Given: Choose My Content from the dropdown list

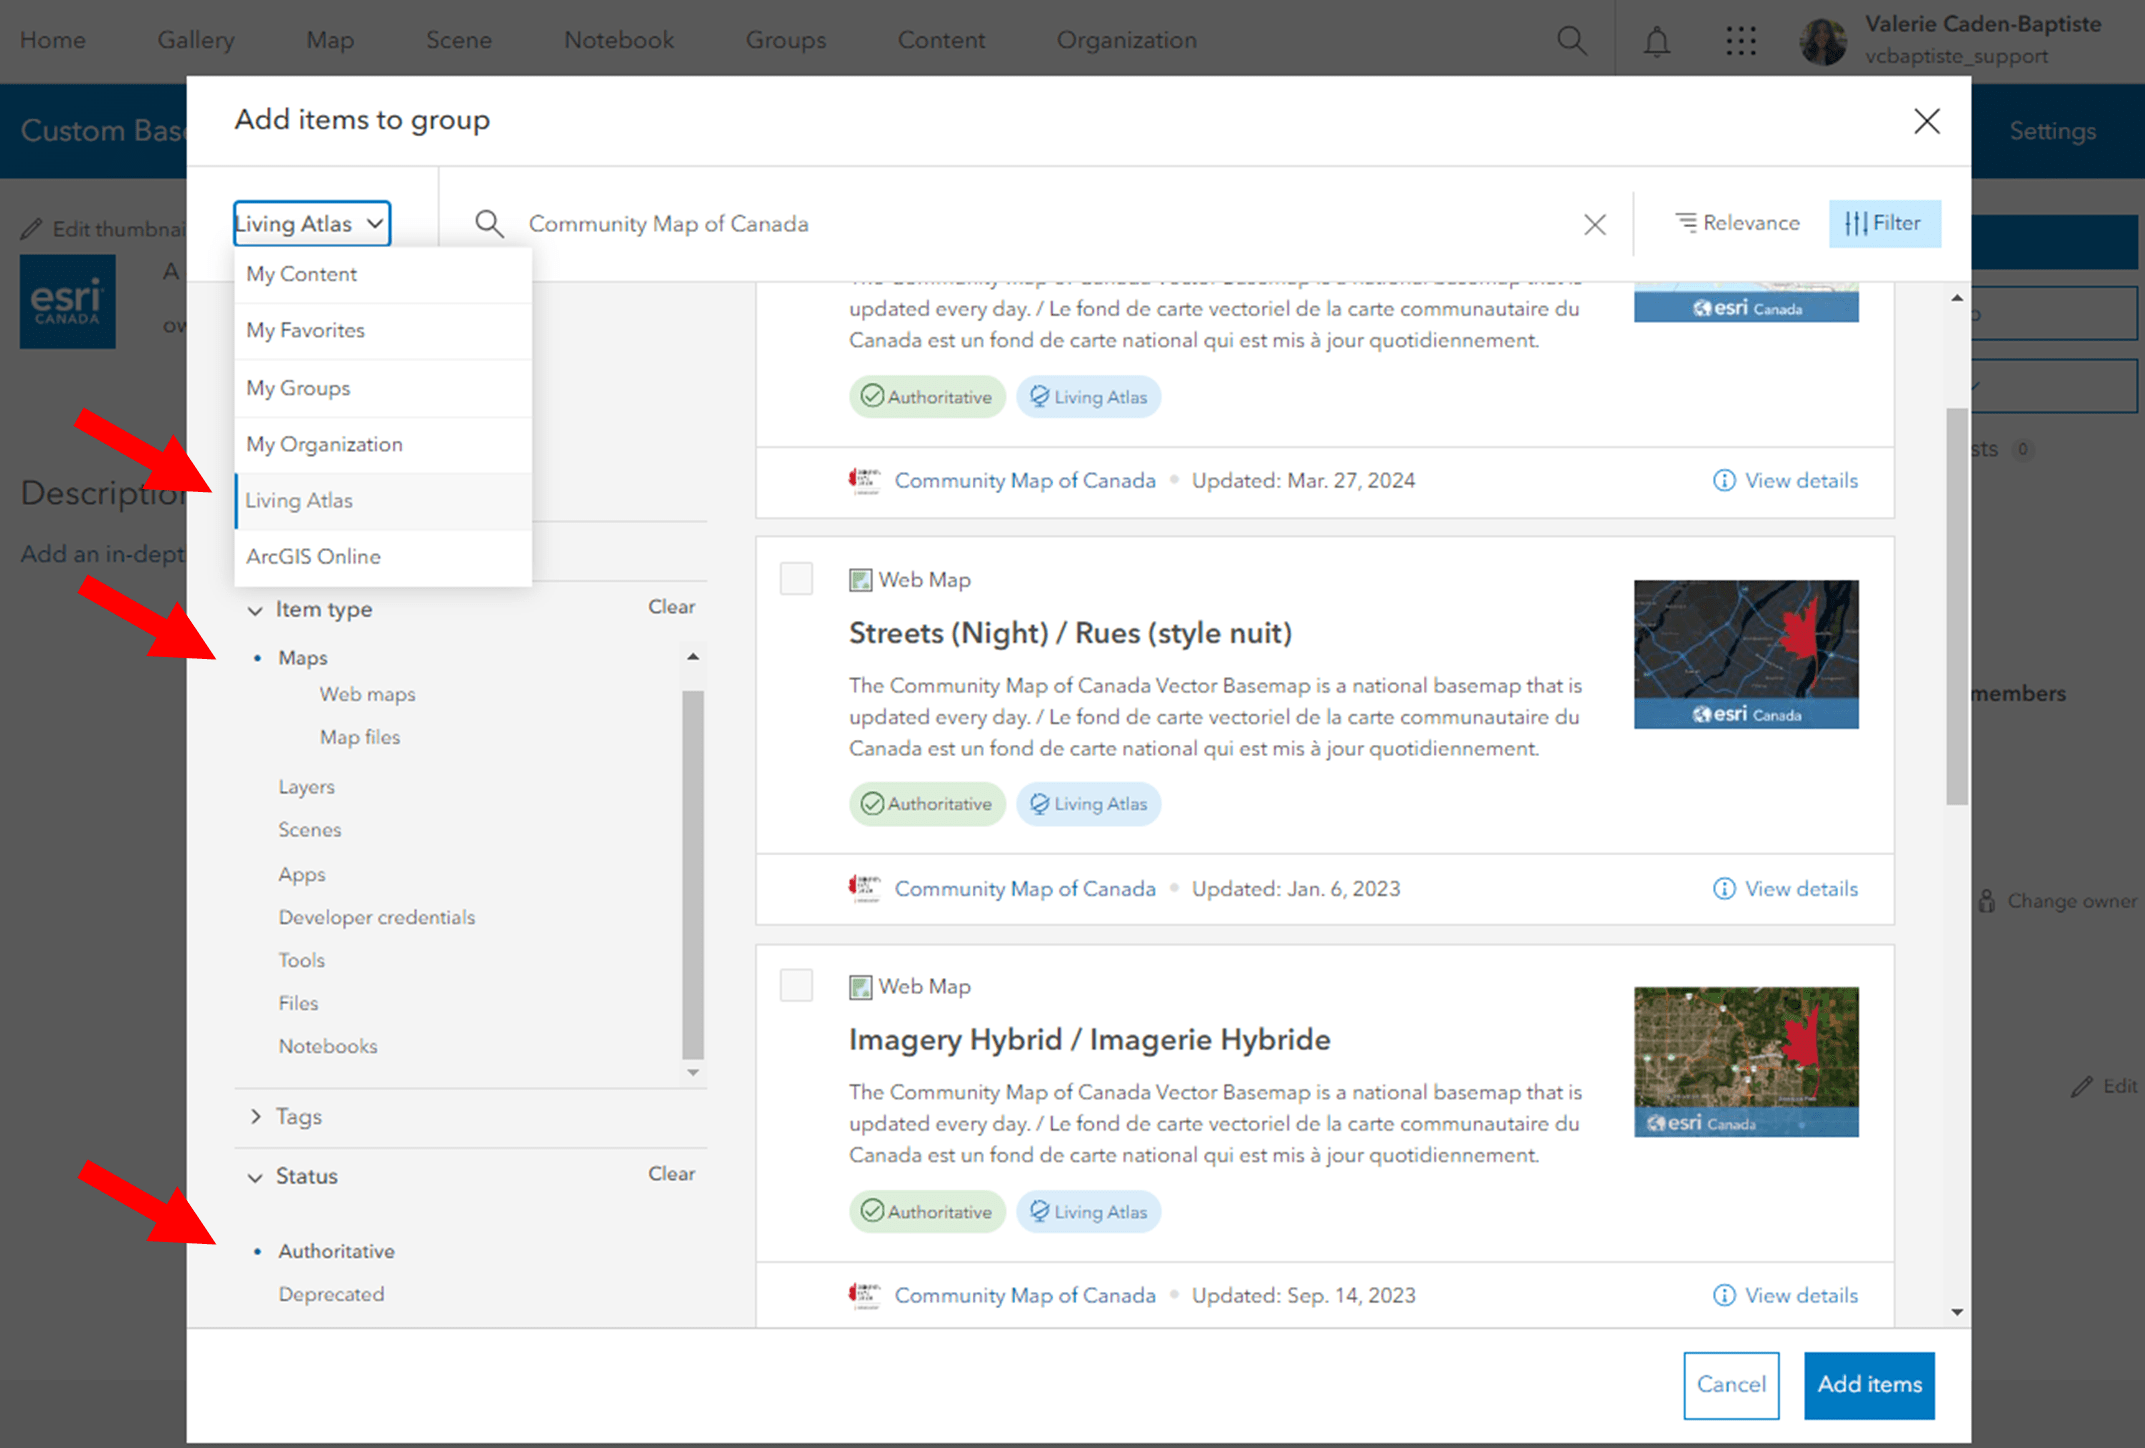Looking at the screenshot, I should pos(382,274).
